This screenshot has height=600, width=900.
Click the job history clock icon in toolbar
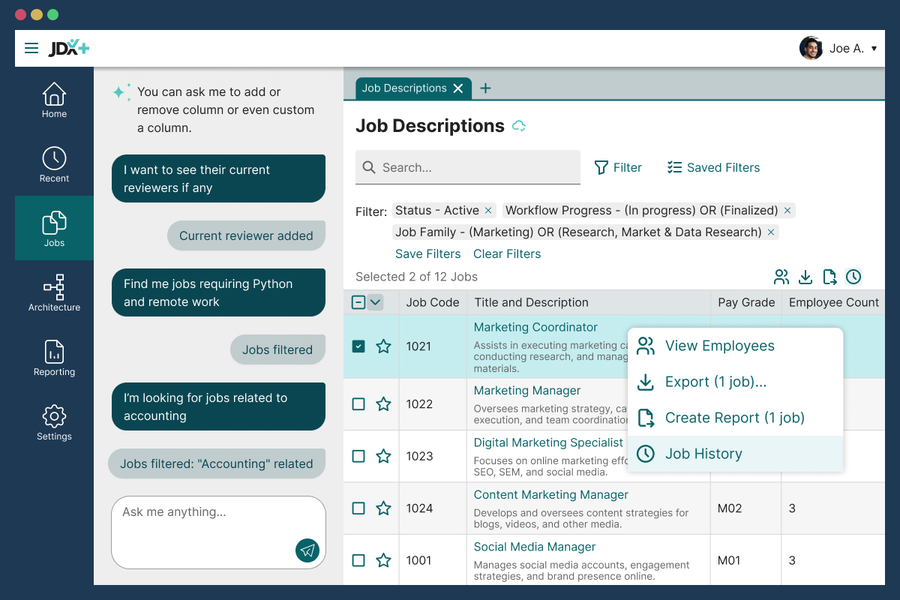click(x=853, y=277)
